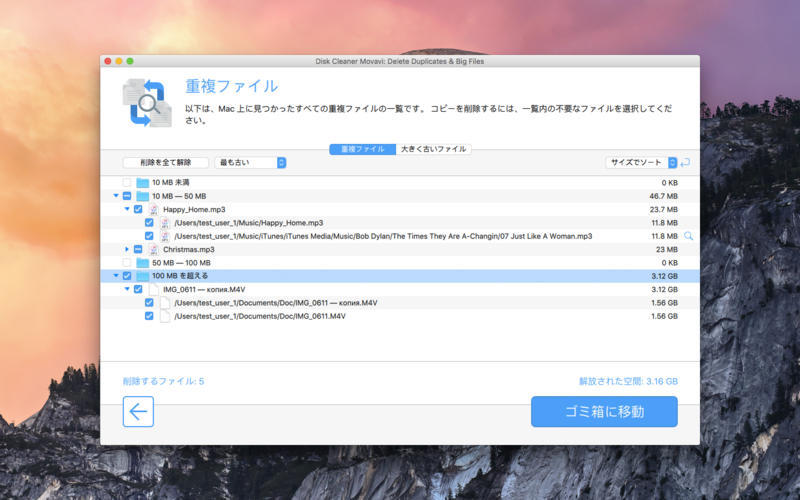Select the Christmas.mp3 file name
Viewport: 800px width, 500px height.
point(189,249)
